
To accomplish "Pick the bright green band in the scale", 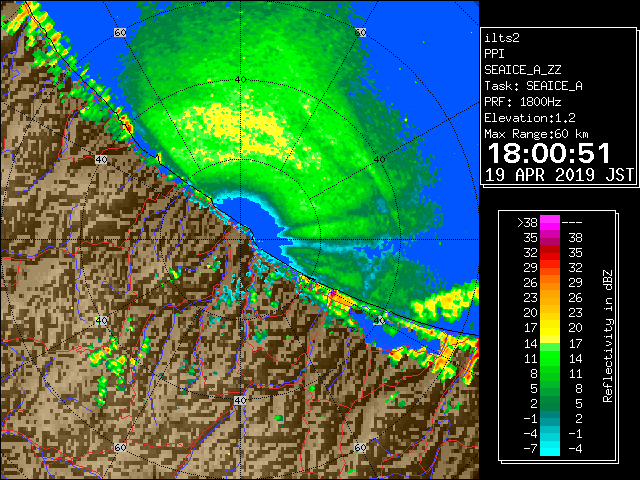I will click(550, 358).
